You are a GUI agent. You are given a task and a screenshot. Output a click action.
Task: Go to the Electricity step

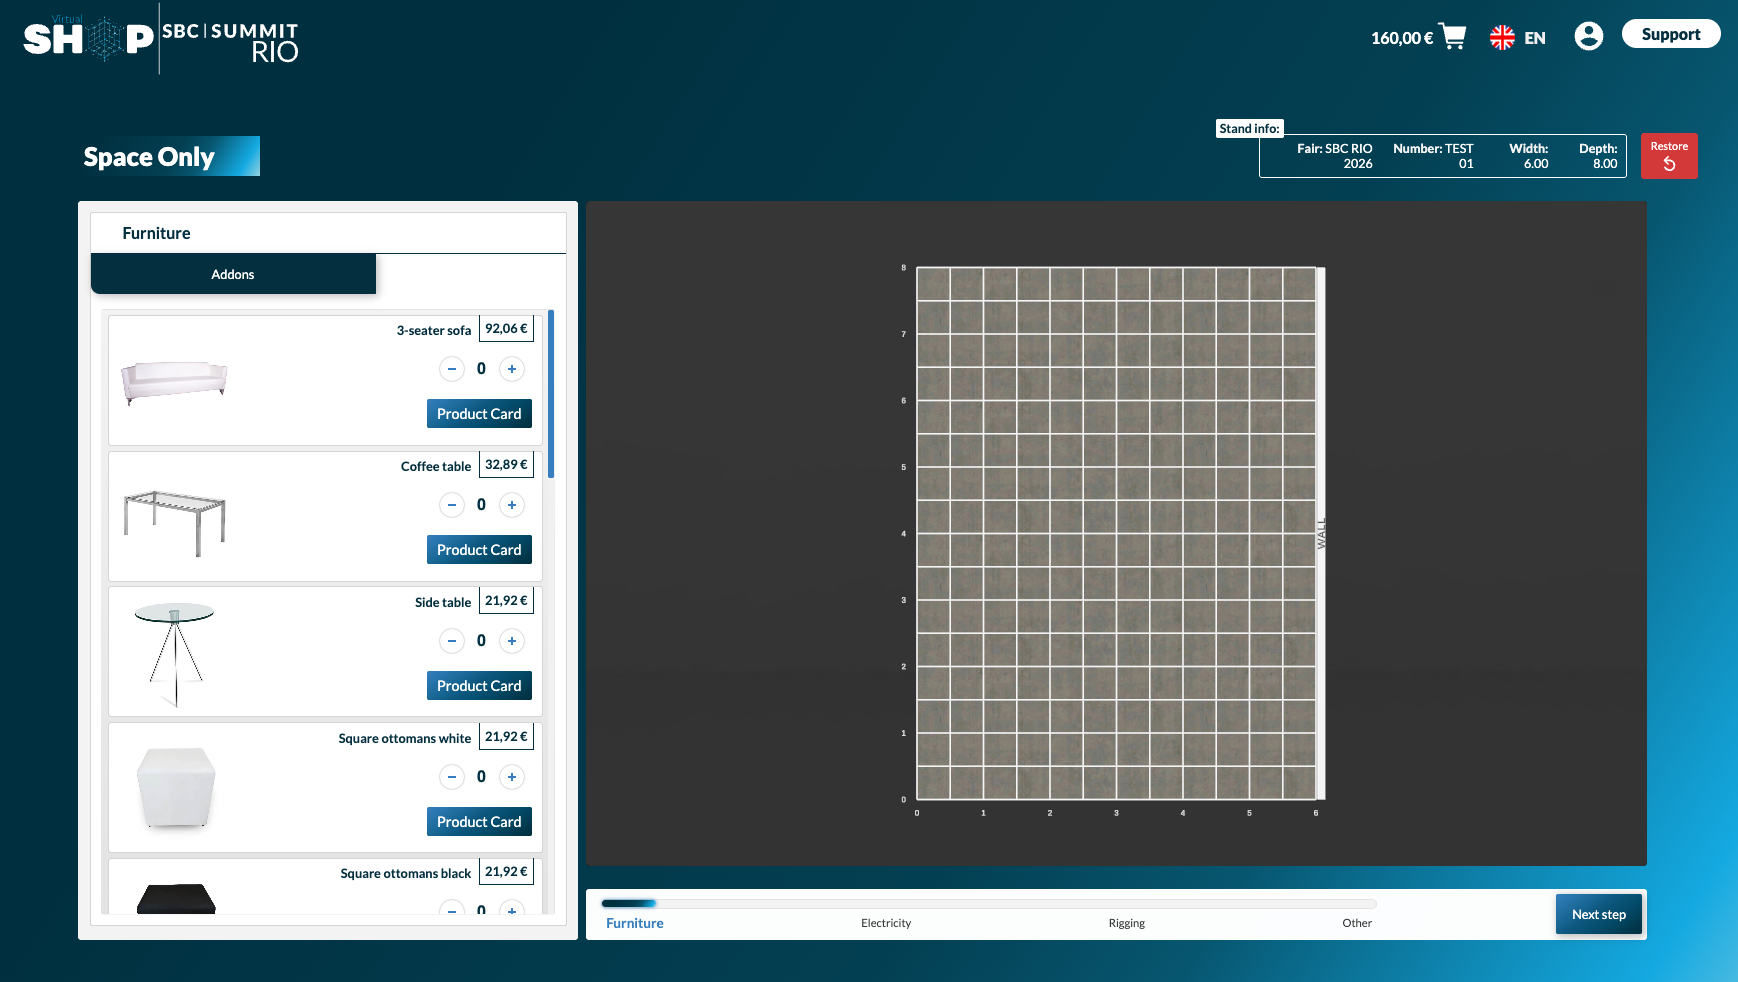[x=886, y=923]
